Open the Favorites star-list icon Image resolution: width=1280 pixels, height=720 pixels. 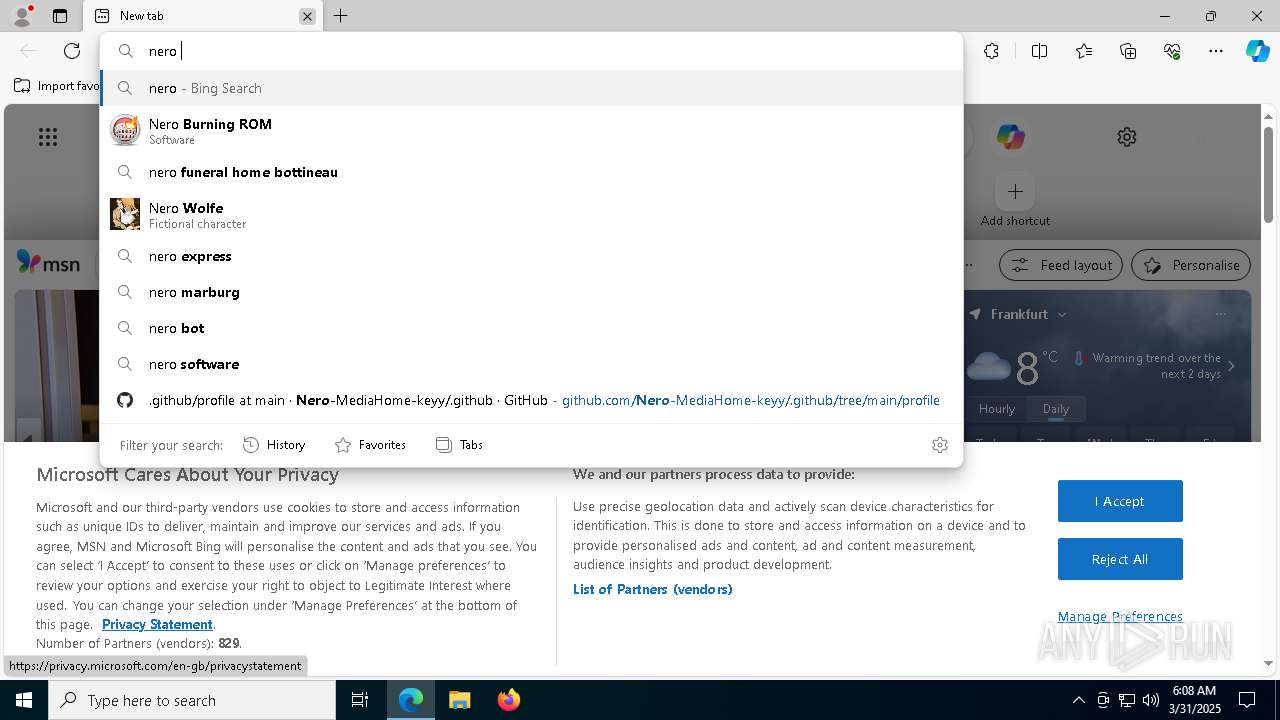pos(1084,51)
